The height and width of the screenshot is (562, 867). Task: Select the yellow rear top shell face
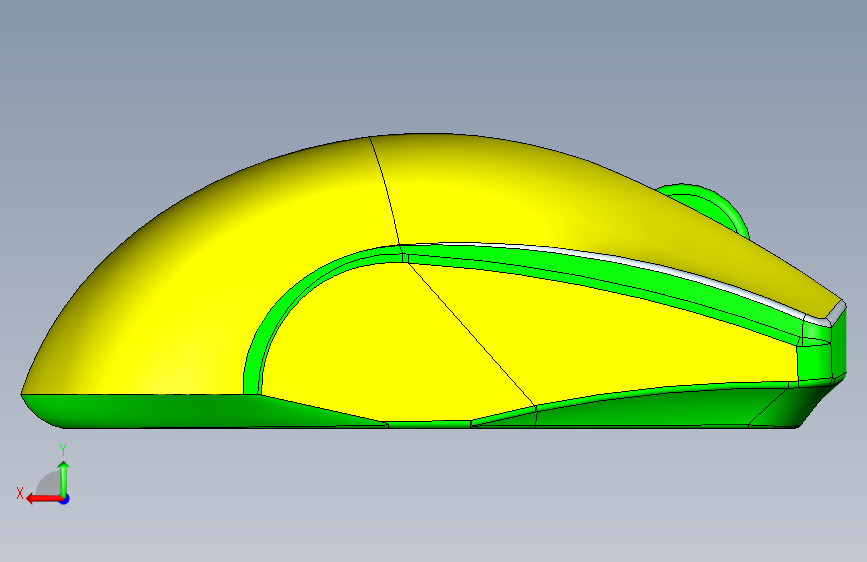click(x=210, y=266)
